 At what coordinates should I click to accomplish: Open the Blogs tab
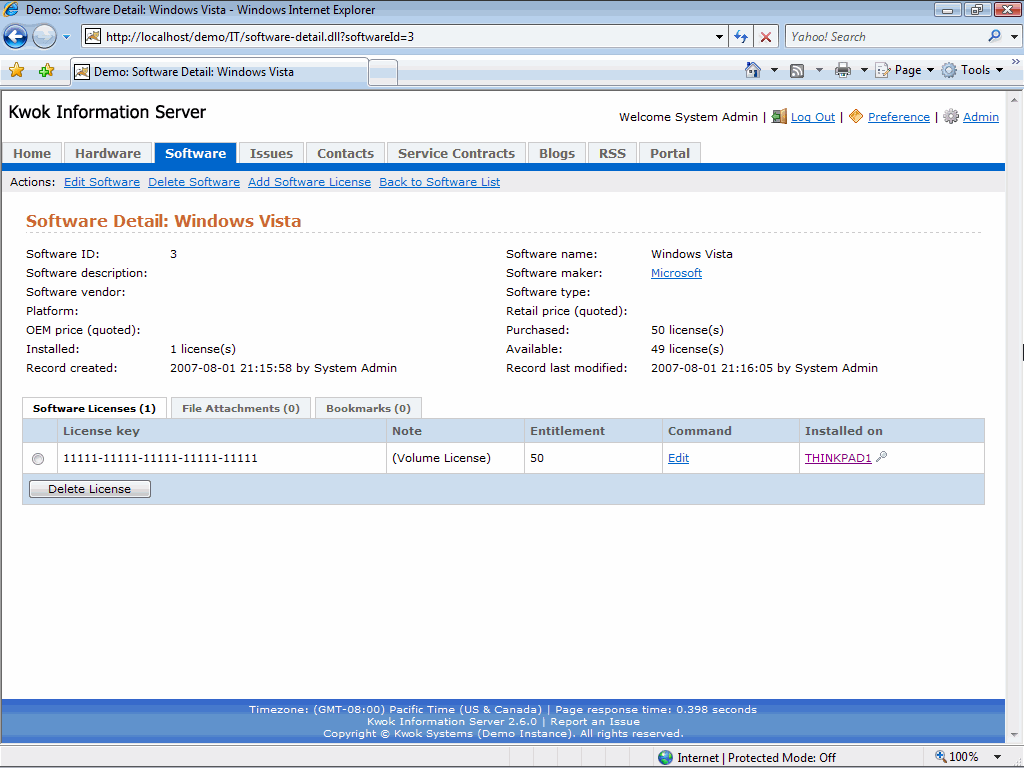tap(557, 153)
